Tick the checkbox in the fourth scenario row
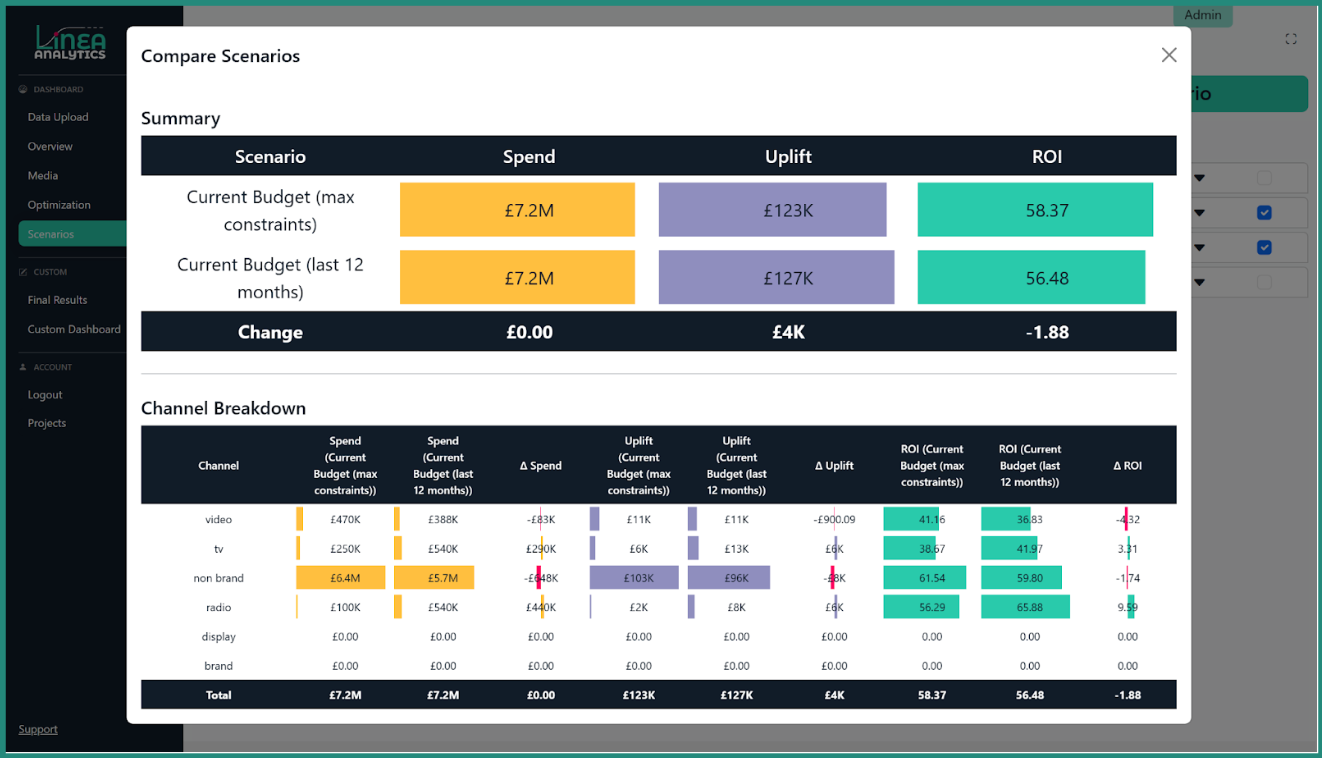 pos(1264,282)
